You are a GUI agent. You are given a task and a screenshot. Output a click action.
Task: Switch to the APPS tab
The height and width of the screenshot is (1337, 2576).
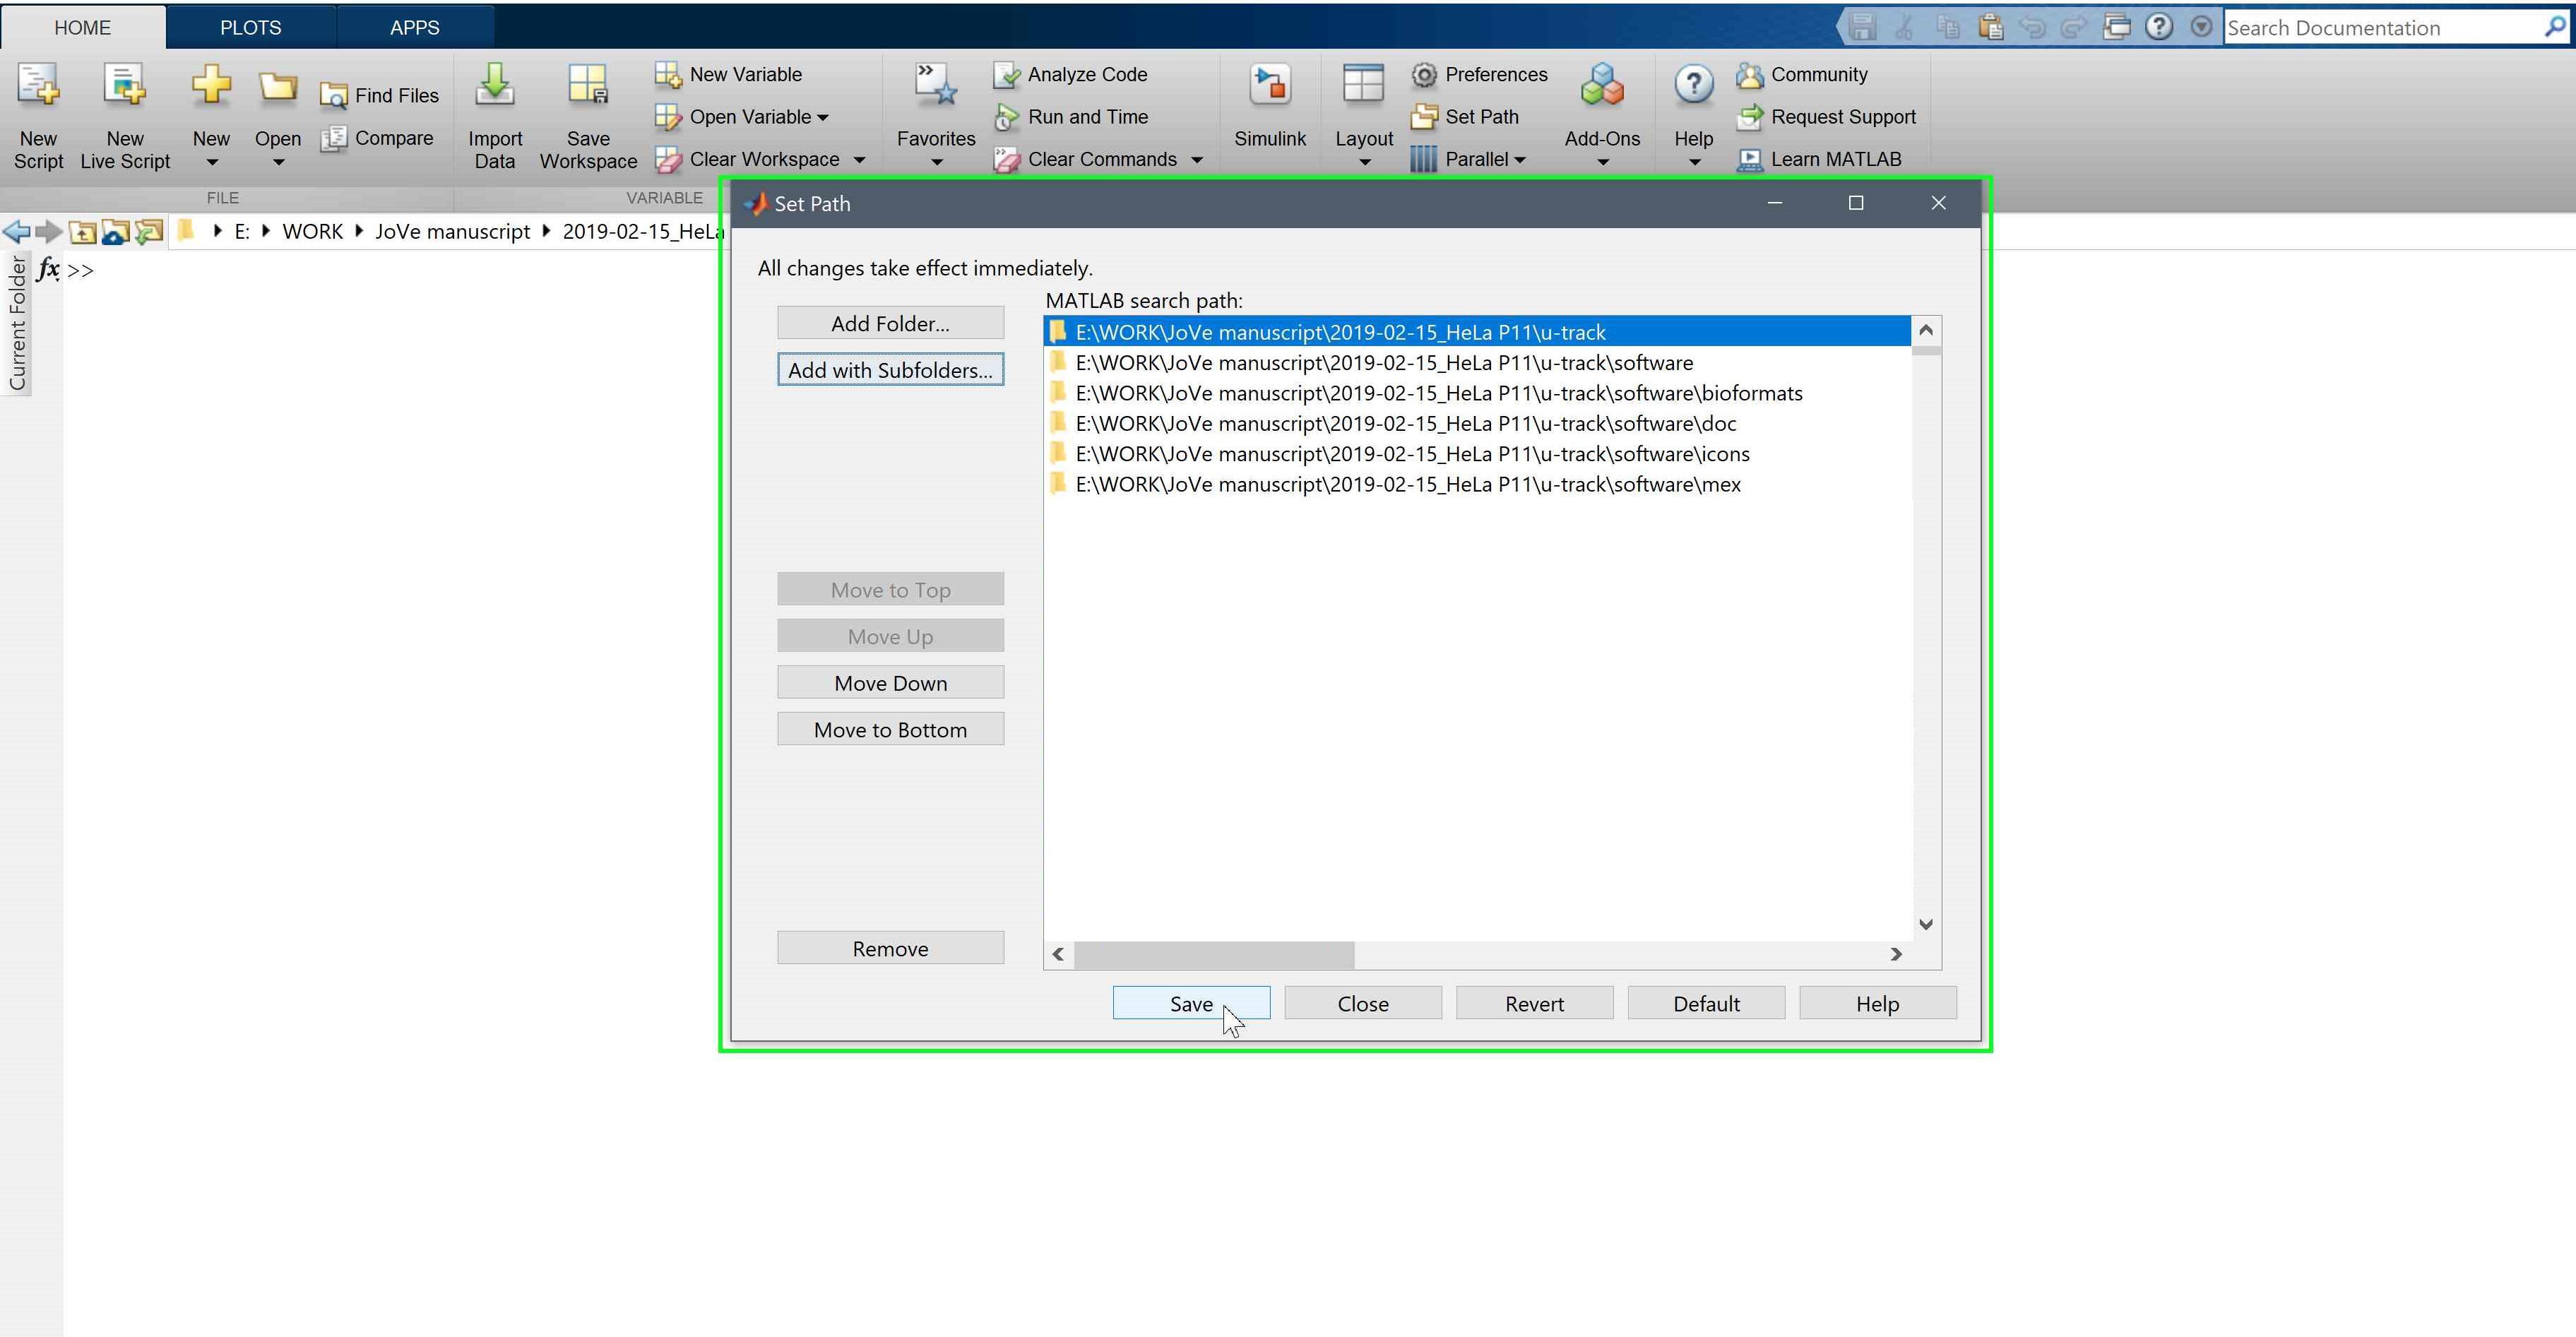(x=414, y=27)
